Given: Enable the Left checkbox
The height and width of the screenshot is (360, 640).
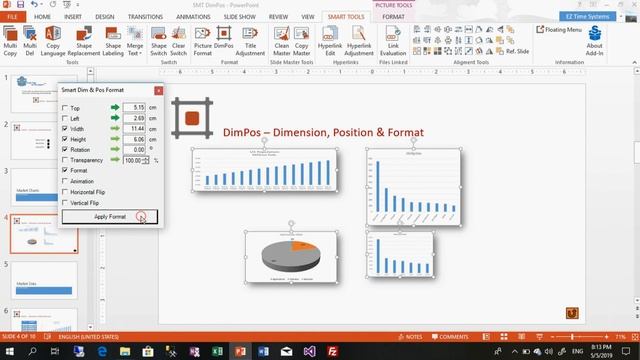Looking at the screenshot, I should tap(64, 118).
